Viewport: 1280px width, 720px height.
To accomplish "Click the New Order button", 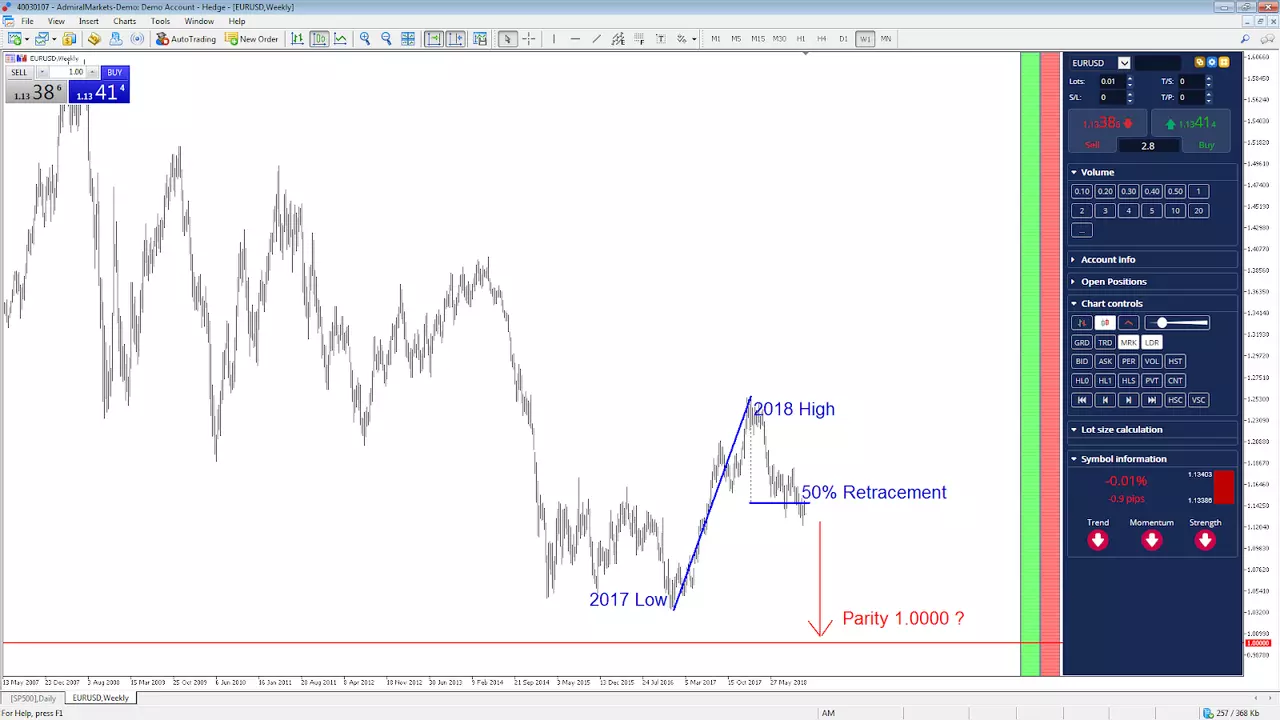I will 252,39.
